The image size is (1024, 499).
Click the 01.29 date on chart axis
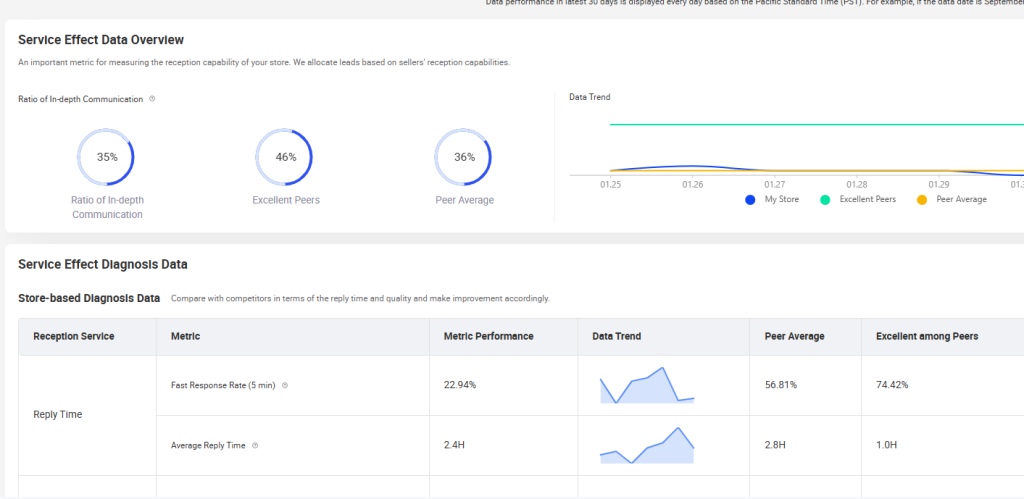coord(938,185)
